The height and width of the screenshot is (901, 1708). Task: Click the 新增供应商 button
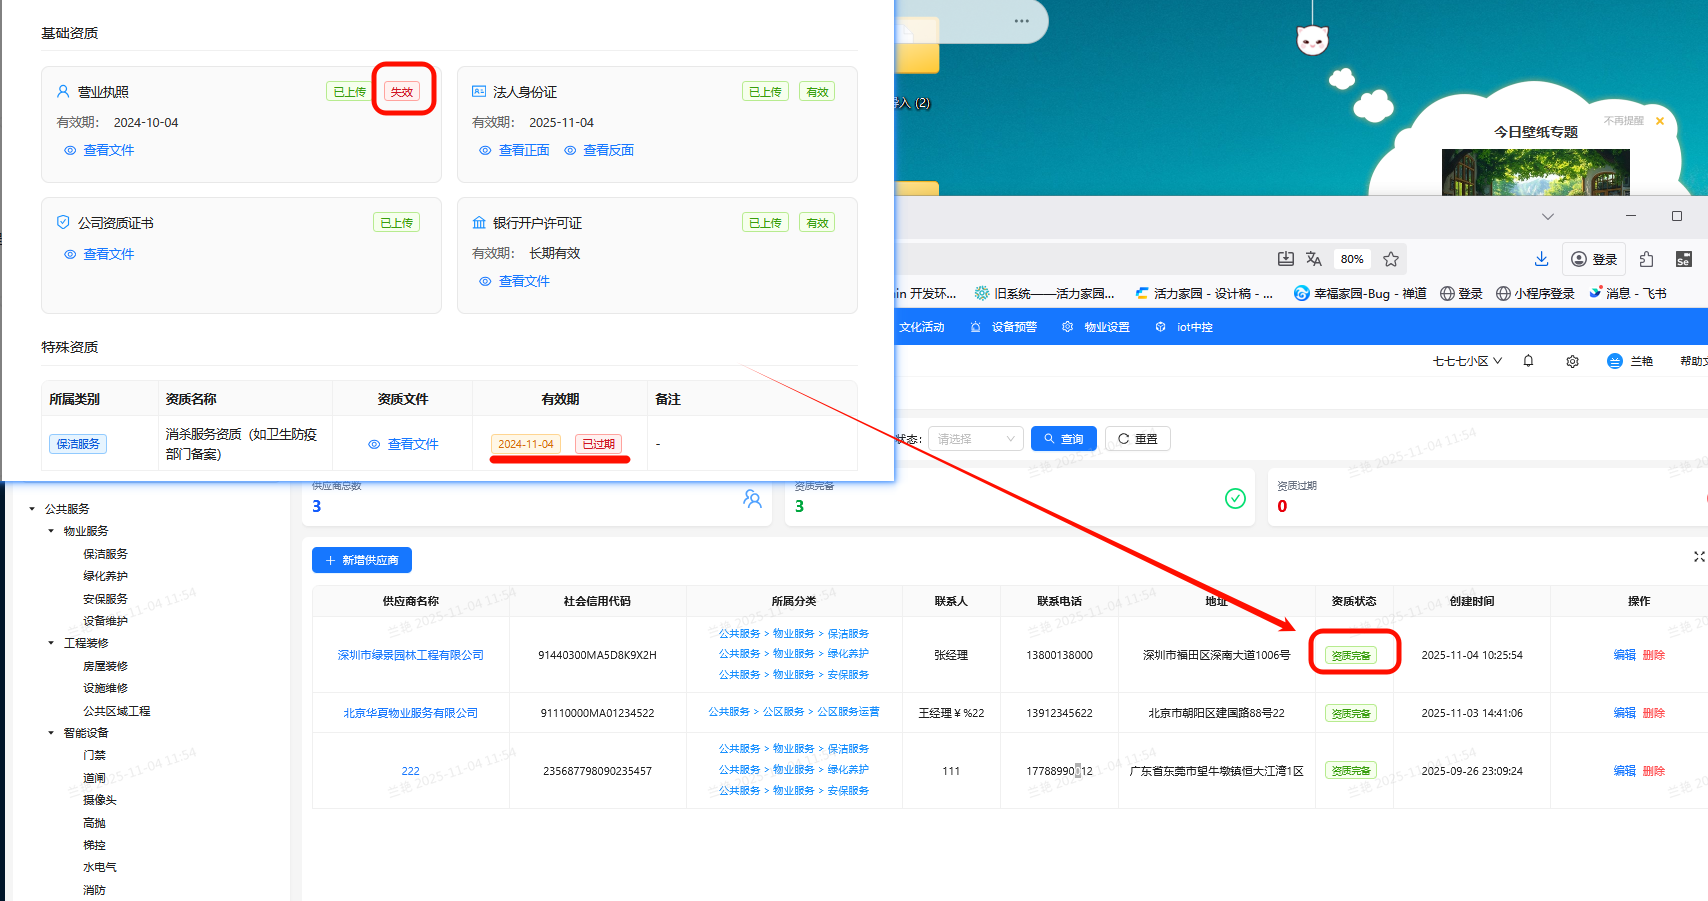point(362,560)
